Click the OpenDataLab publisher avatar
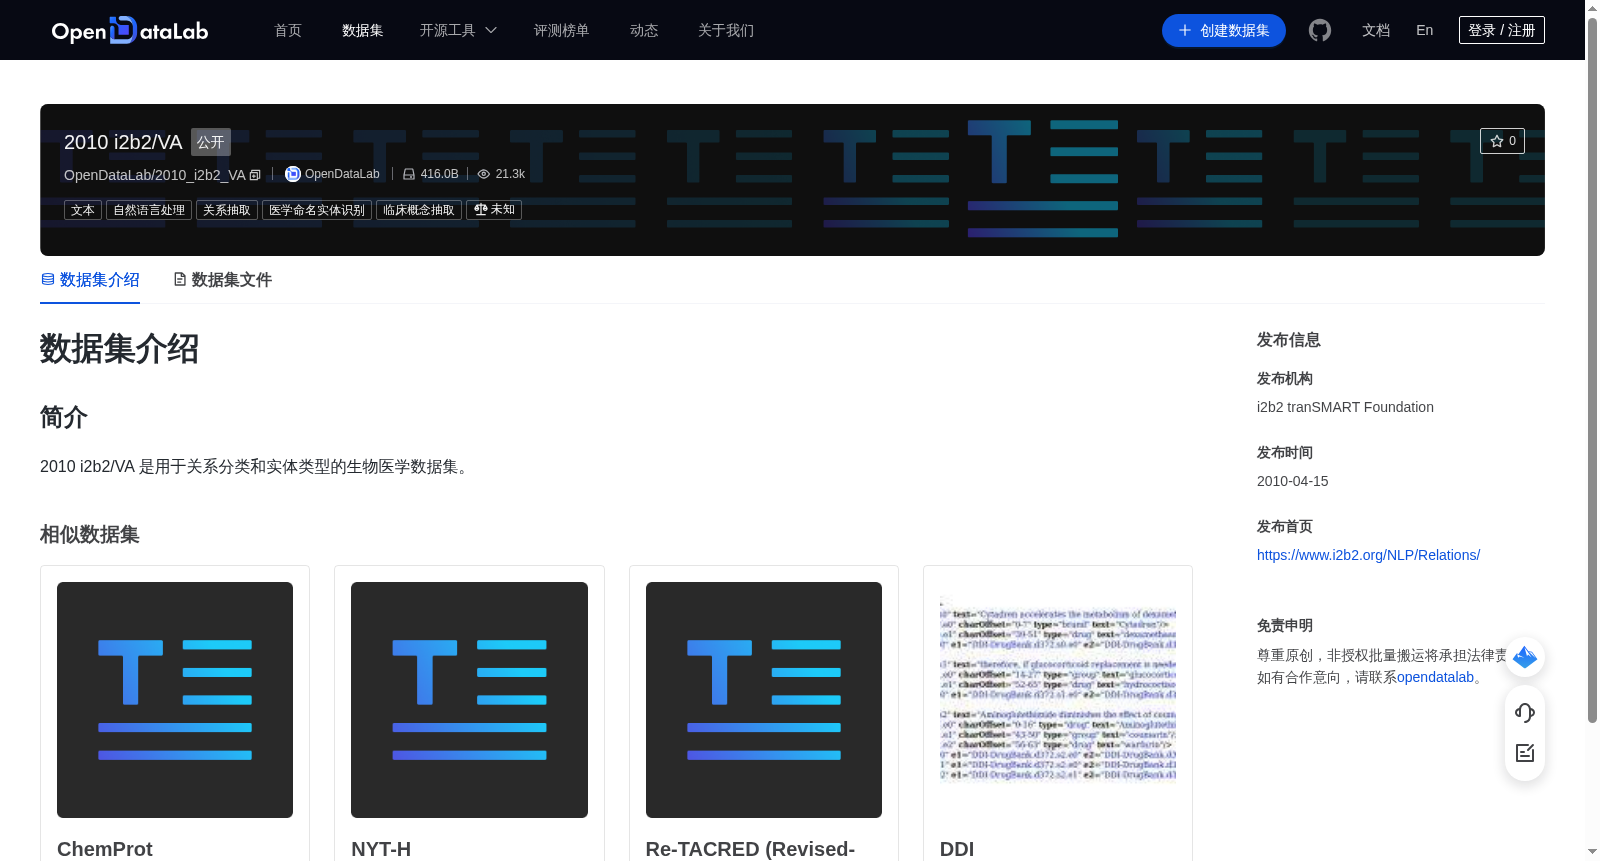 [x=292, y=174]
